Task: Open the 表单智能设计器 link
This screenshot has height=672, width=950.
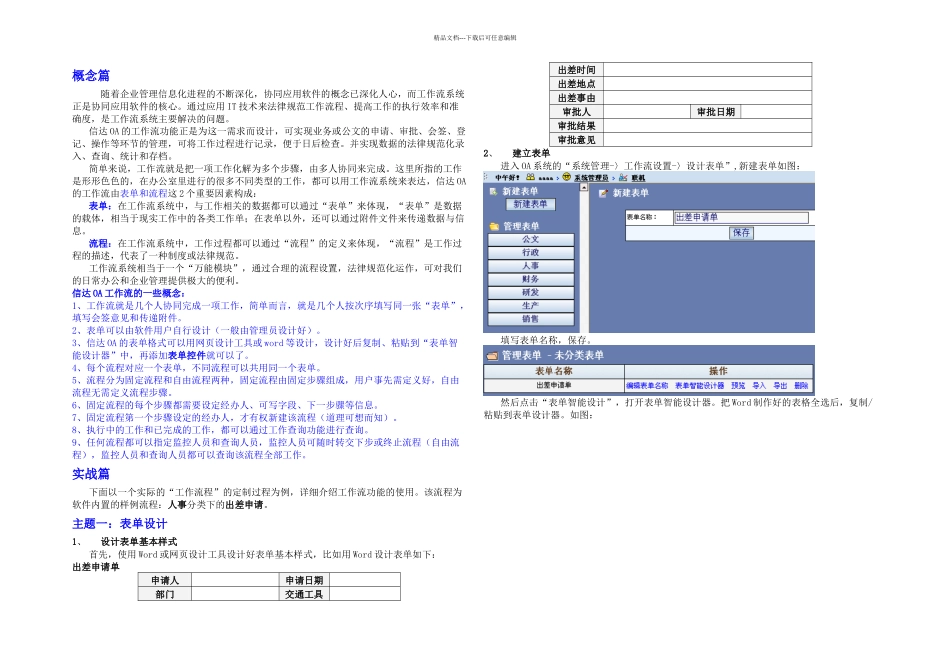Action: pyautogui.click(x=699, y=386)
